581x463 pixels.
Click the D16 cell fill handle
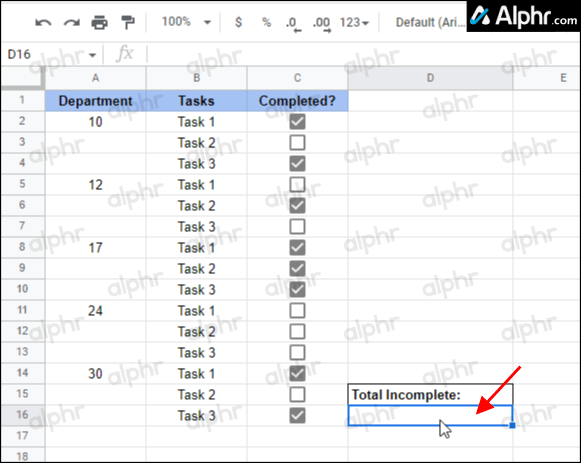tap(512, 426)
